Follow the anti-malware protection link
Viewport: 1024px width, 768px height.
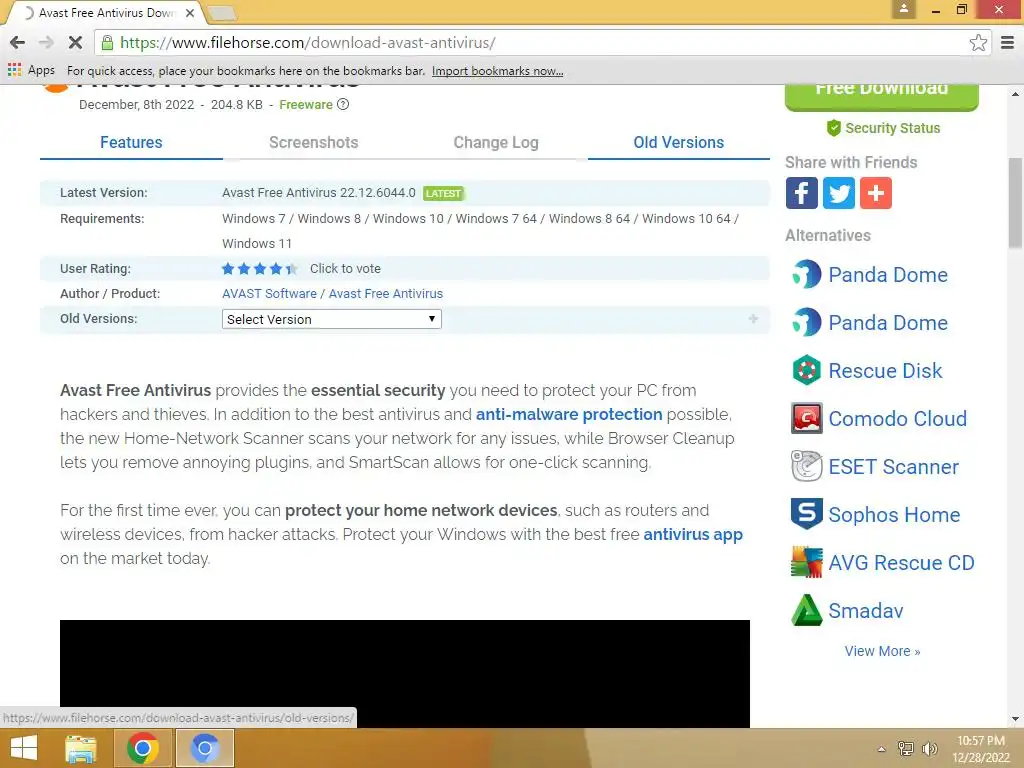click(569, 414)
